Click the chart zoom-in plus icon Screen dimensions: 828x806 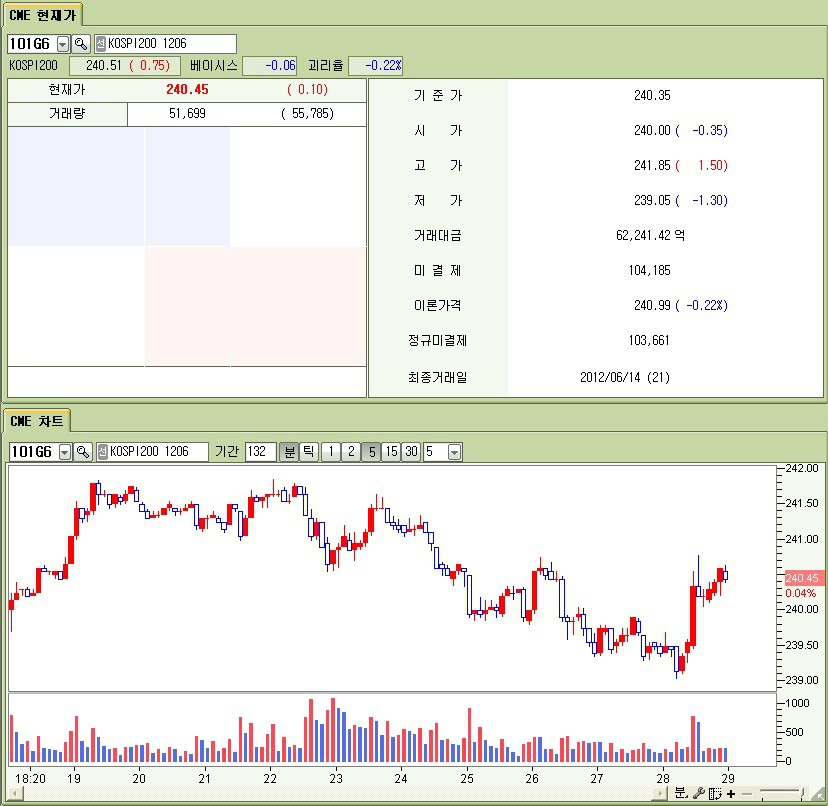click(x=731, y=793)
